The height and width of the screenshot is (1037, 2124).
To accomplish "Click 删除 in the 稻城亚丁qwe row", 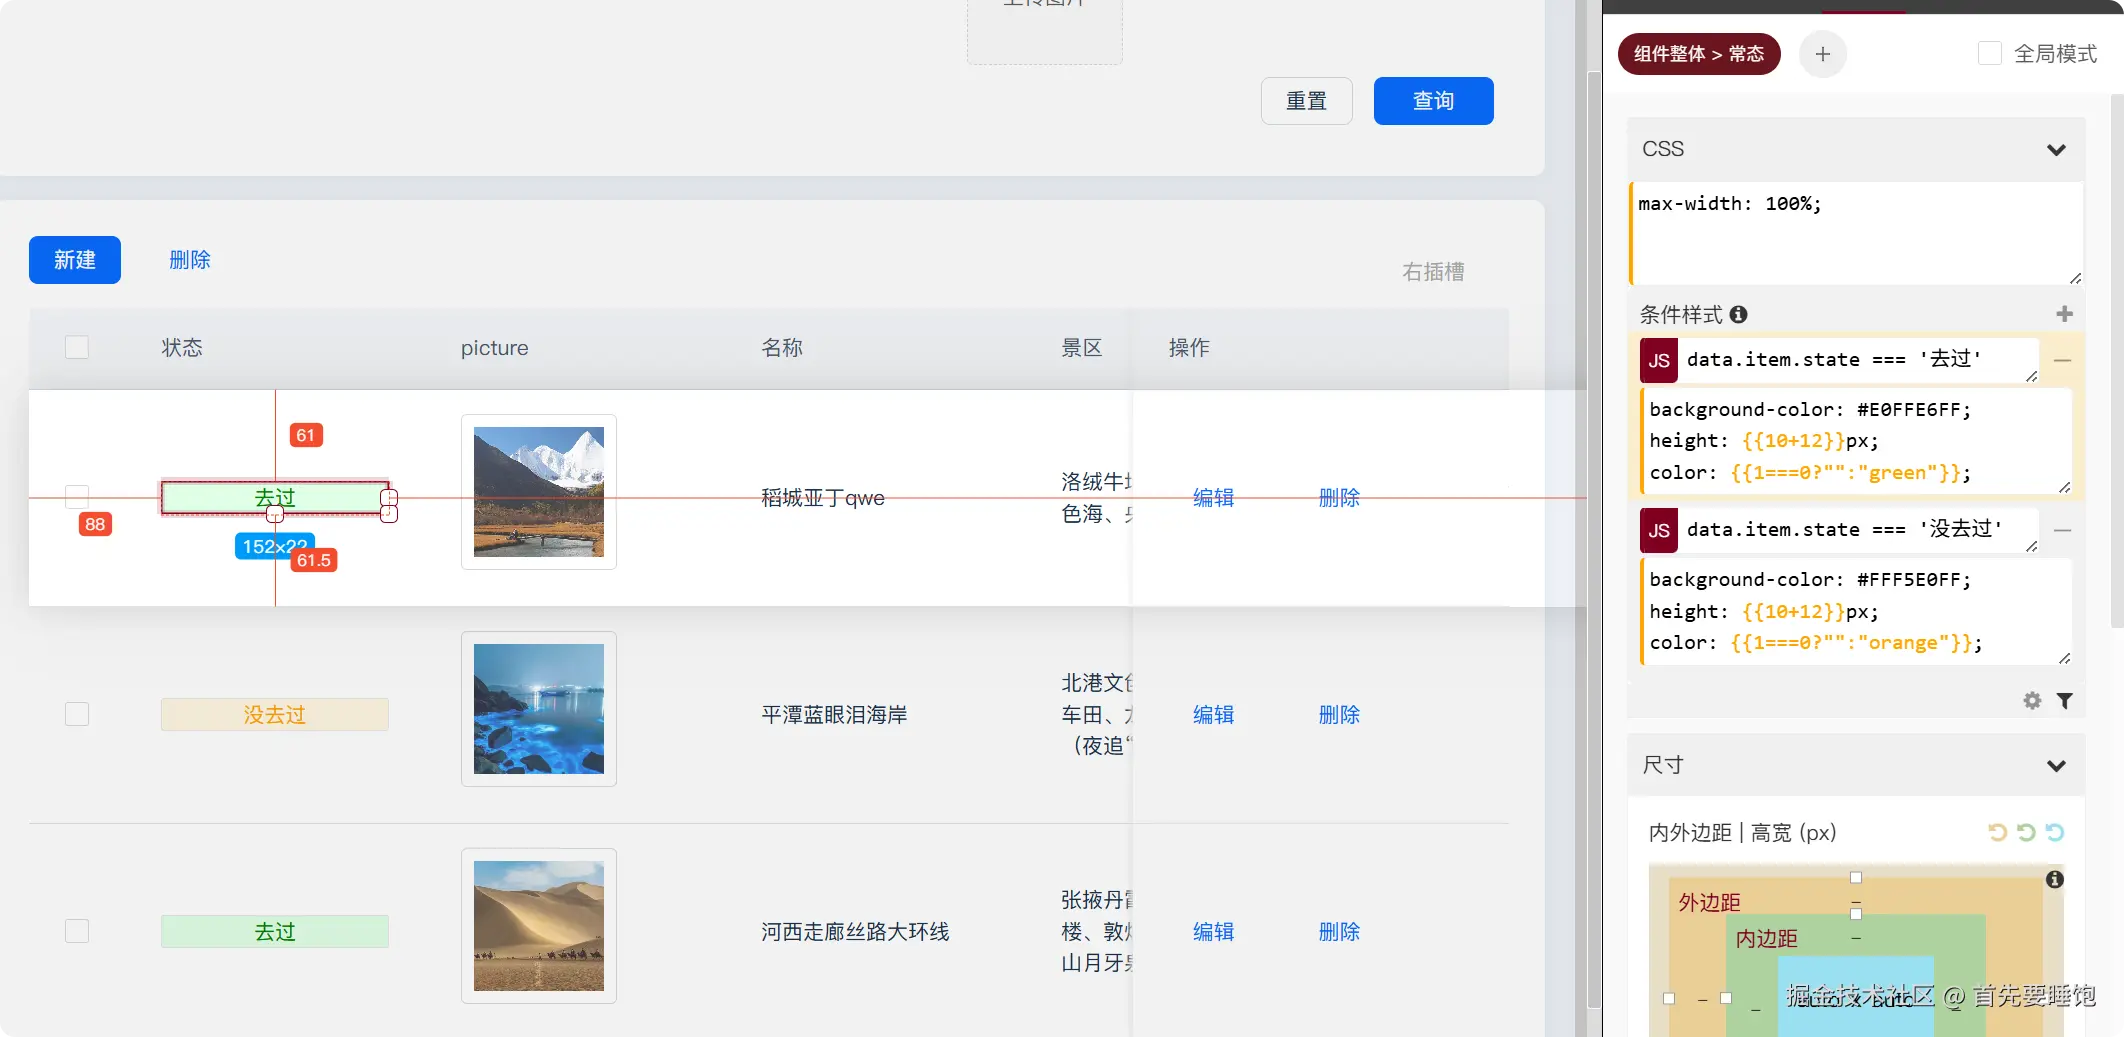I will tap(1339, 497).
